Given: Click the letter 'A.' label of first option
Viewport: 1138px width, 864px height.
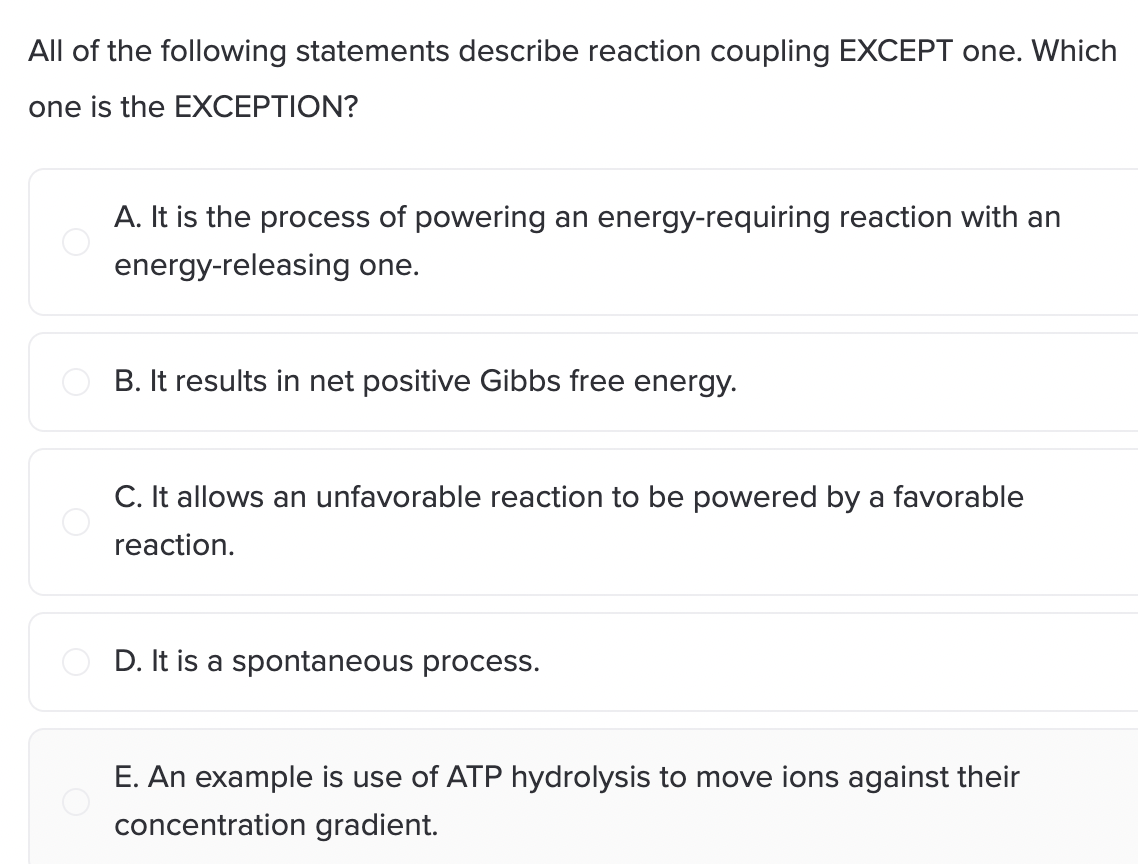Looking at the screenshot, I should pyautogui.click(x=128, y=217).
